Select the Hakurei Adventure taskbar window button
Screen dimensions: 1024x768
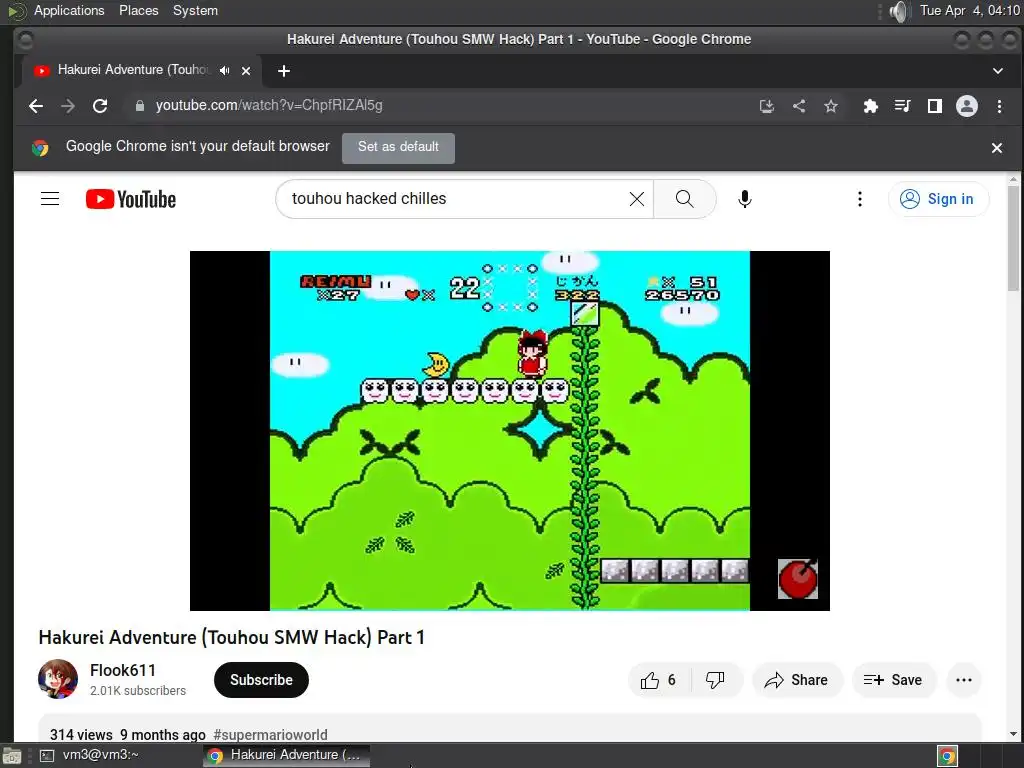pyautogui.click(x=285, y=755)
